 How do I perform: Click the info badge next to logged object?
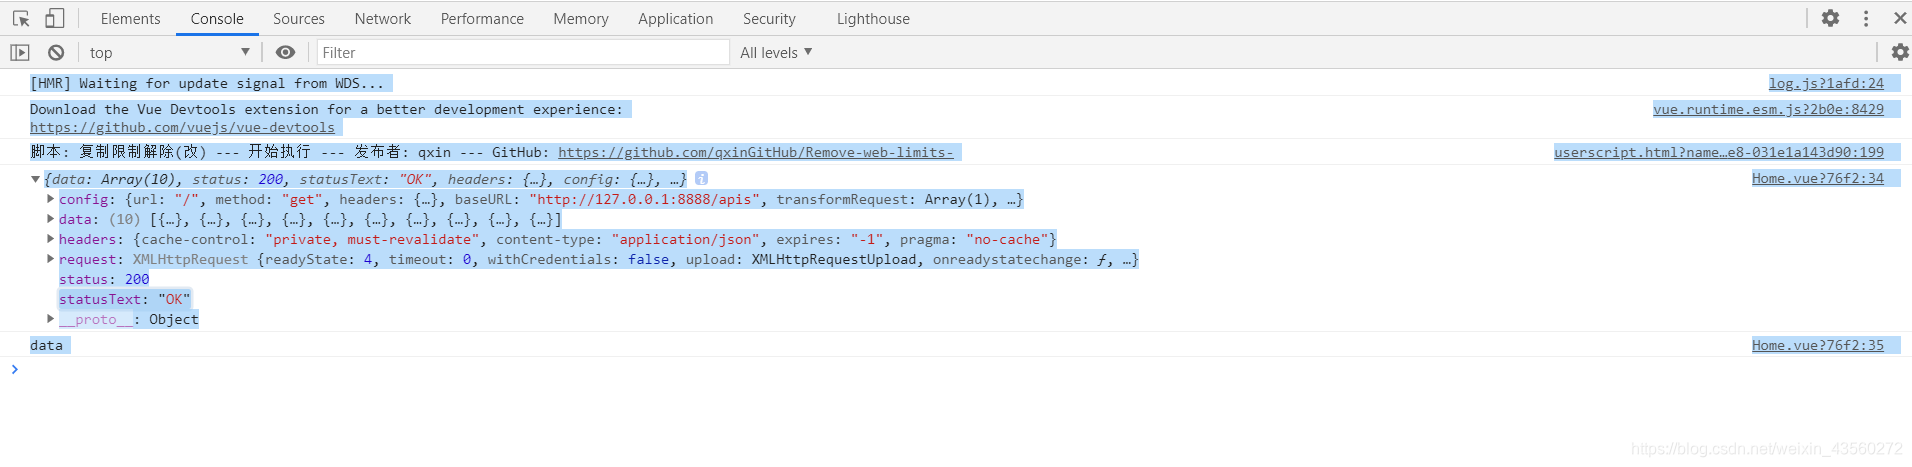702,178
